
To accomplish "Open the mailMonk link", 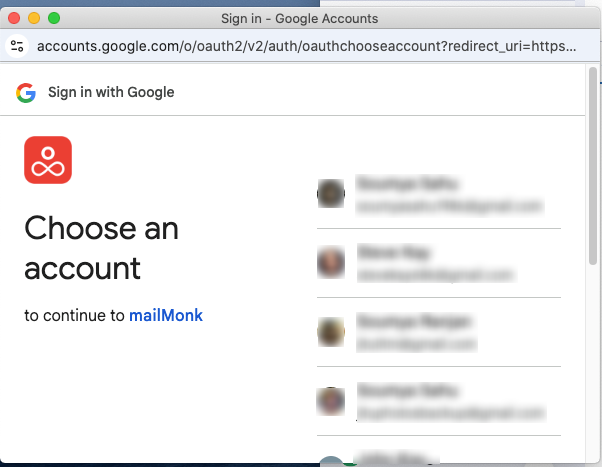I will point(166,316).
